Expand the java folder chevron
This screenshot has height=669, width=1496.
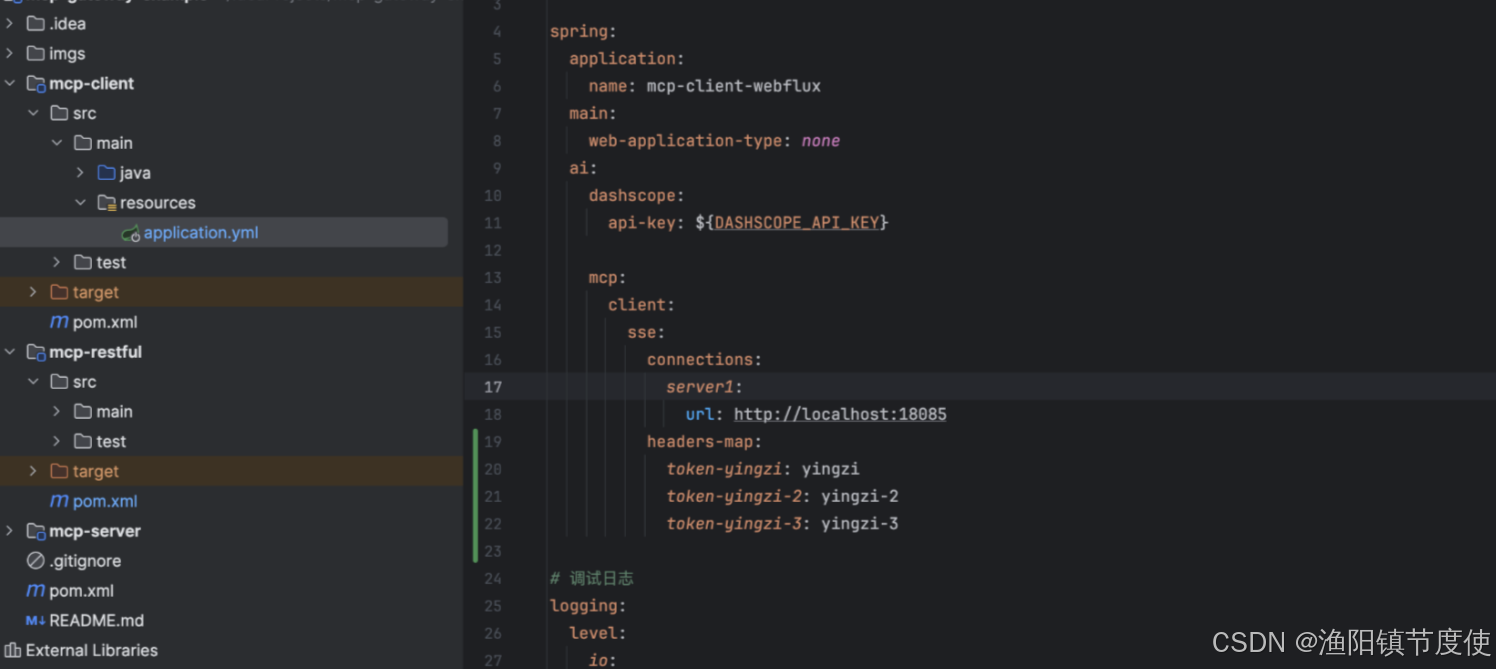tap(81, 172)
